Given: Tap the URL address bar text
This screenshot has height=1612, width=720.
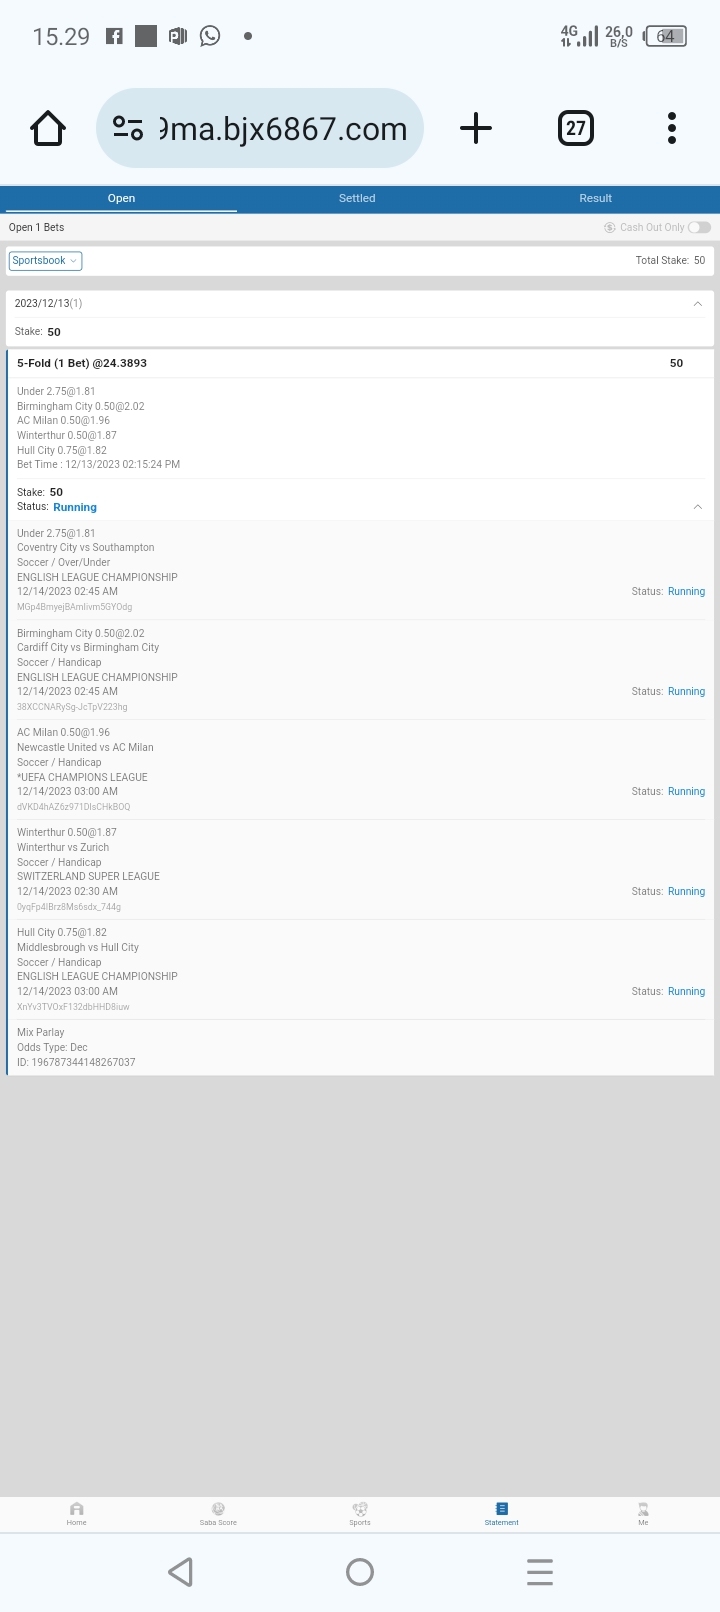Looking at the screenshot, I should pyautogui.click(x=285, y=129).
